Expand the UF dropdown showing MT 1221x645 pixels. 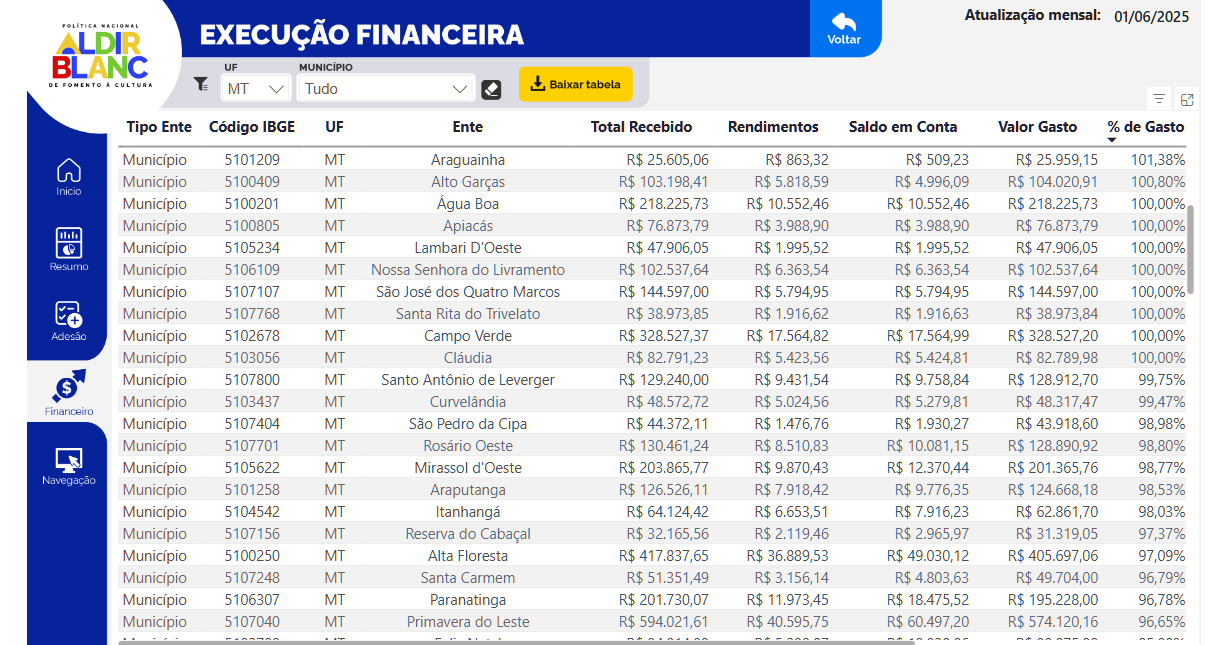pos(256,89)
